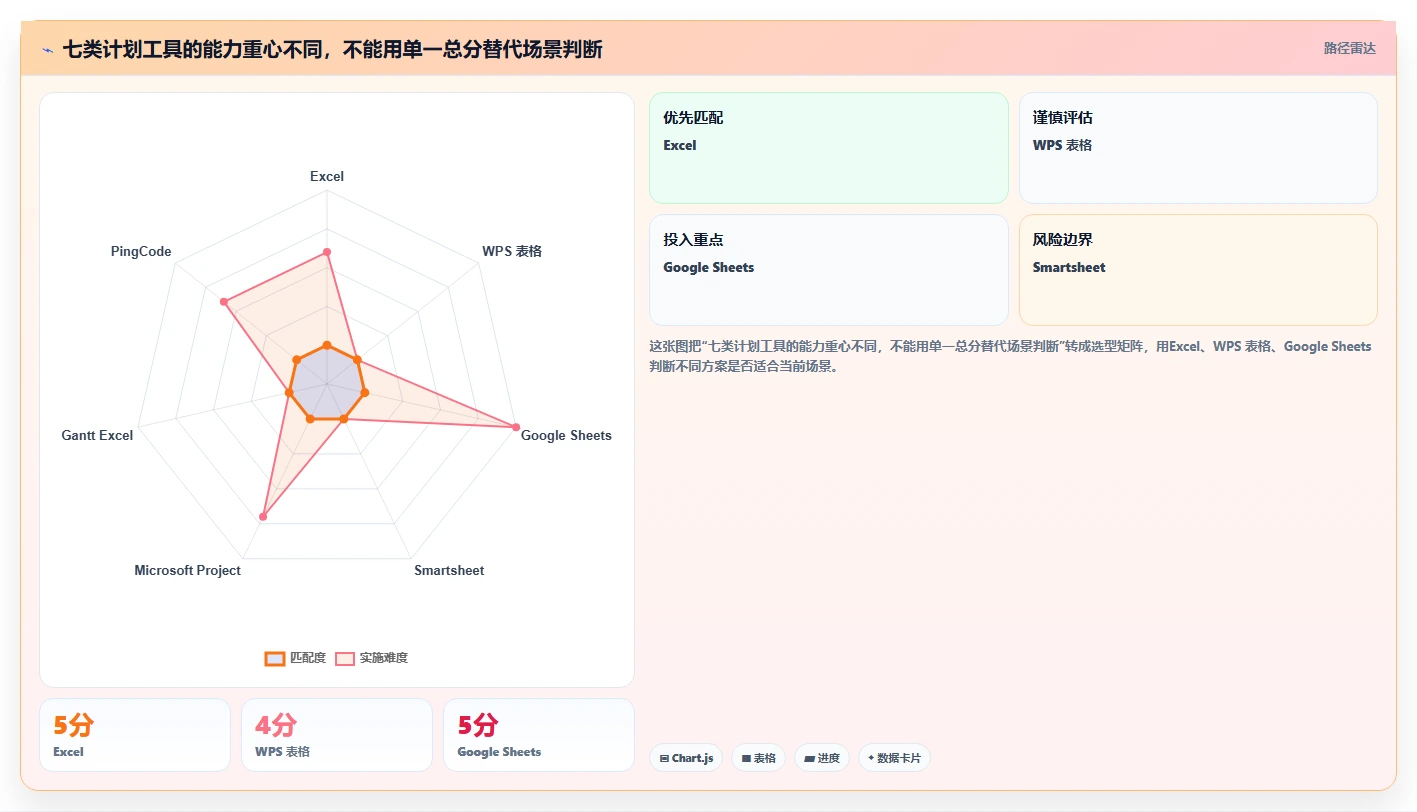Click the 进度 tag chip
The width and height of the screenshot is (1417, 812).
coord(822,758)
